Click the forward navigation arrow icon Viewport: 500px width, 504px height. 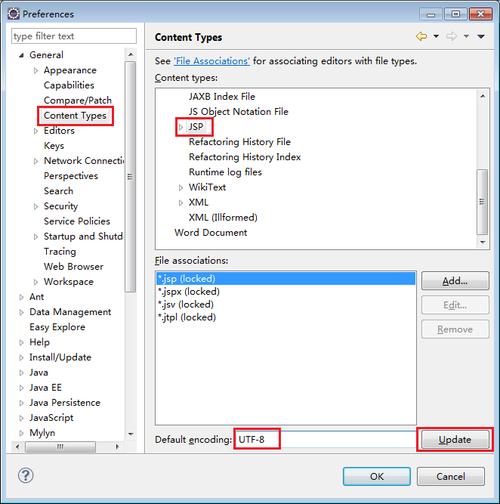click(452, 36)
